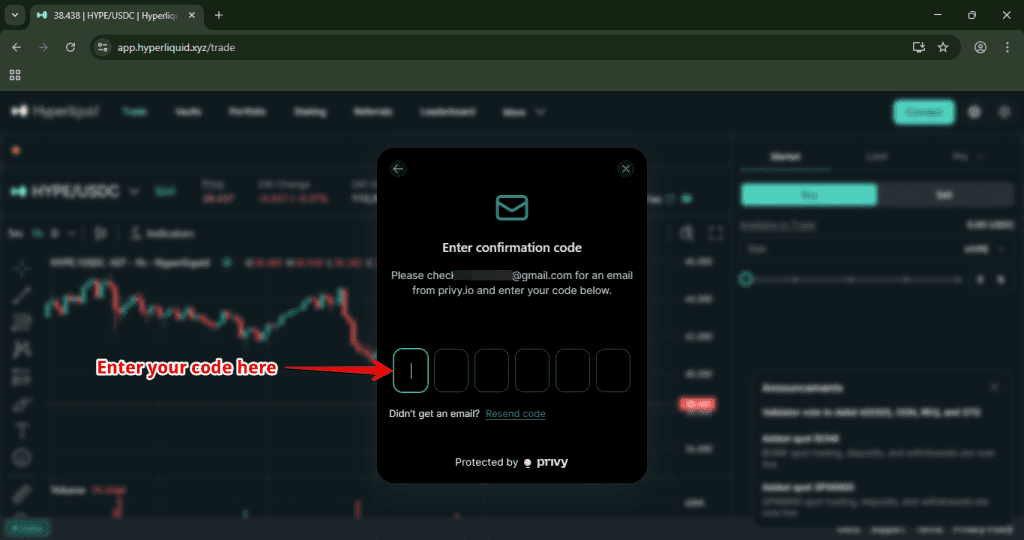Open the More dropdown in navigation

[x=525, y=112]
